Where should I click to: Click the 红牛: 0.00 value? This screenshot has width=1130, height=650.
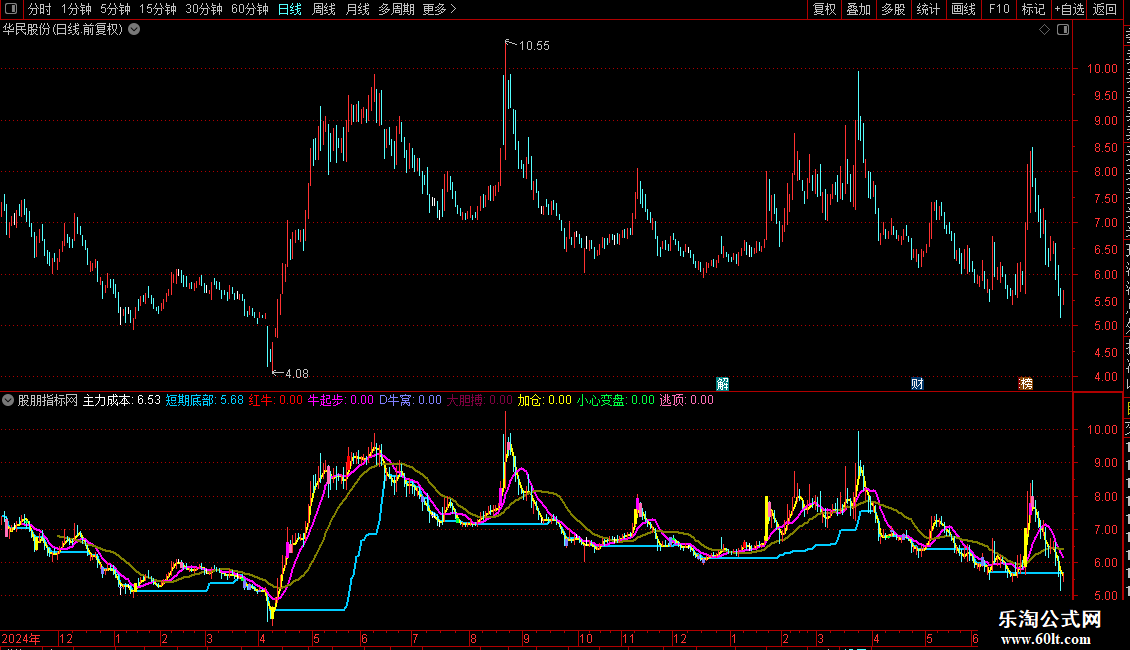pos(276,400)
